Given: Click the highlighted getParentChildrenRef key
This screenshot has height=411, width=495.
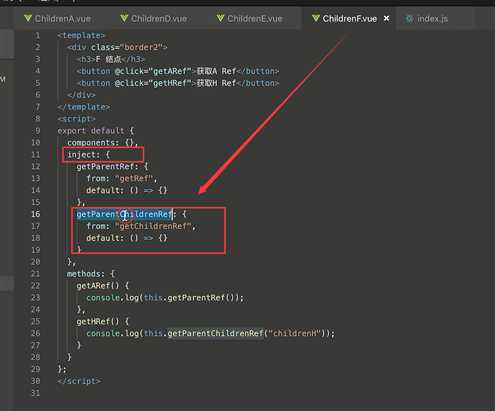Looking at the screenshot, I should tap(124, 214).
